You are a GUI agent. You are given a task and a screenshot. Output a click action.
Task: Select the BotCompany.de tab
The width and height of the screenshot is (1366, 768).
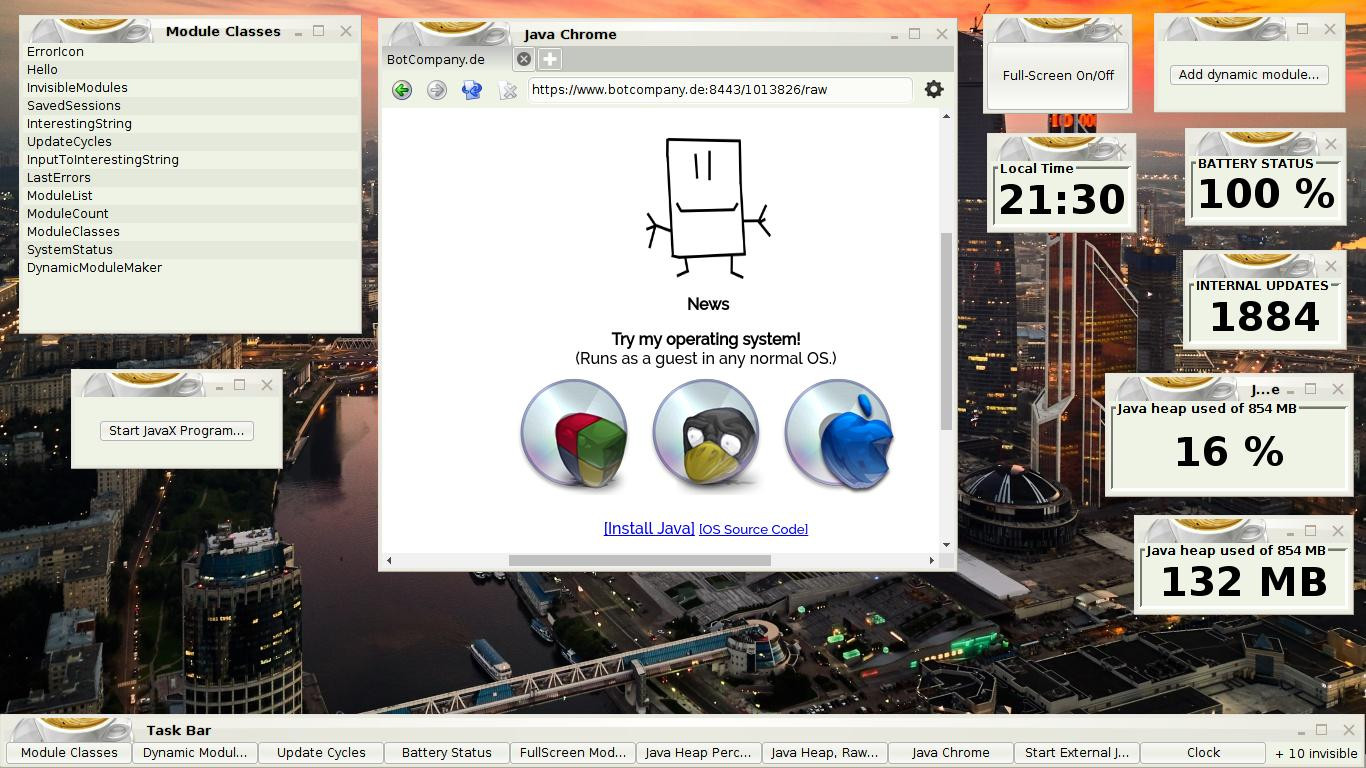pyautogui.click(x=436, y=59)
